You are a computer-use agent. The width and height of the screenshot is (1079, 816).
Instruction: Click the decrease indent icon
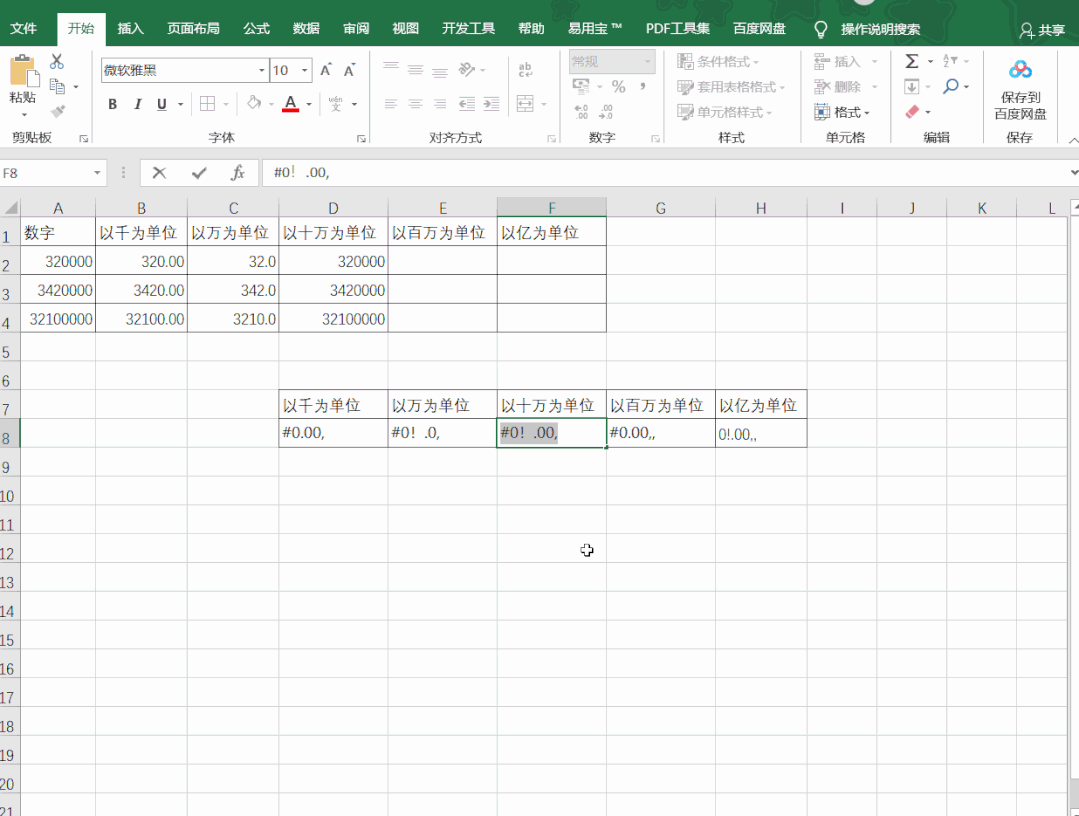[x=467, y=104]
